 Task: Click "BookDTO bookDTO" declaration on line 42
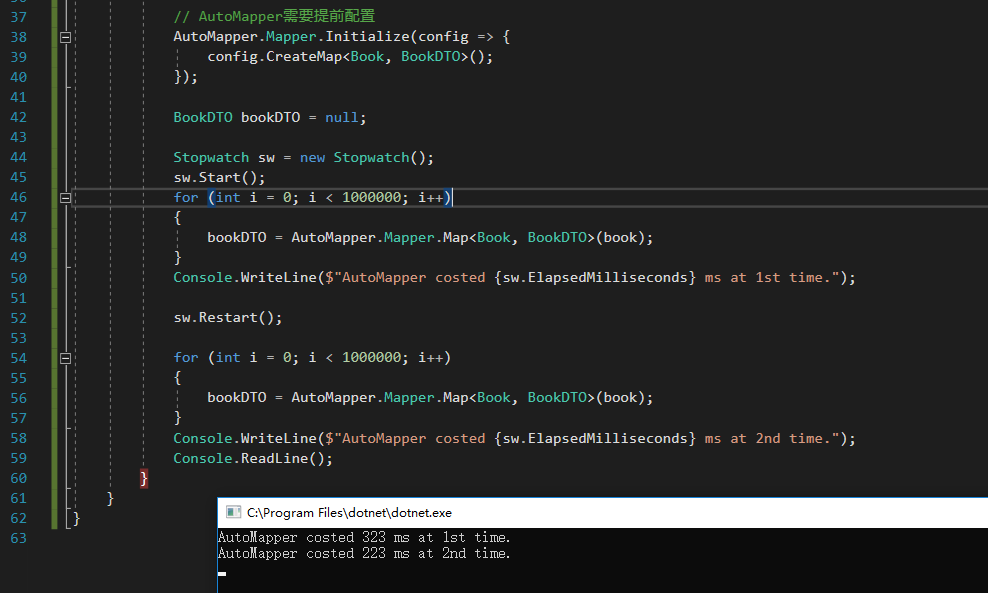pos(237,117)
